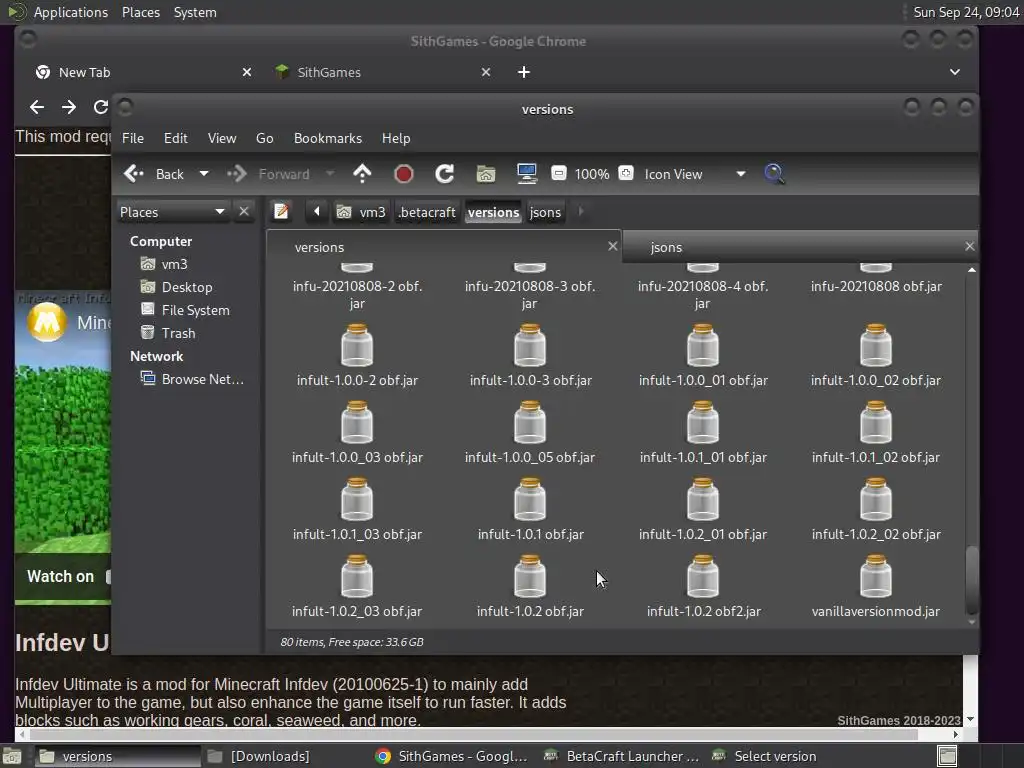This screenshot has width=1024, height=768.
Task: Go to the jsons path button
Action: tap(545, 212)
